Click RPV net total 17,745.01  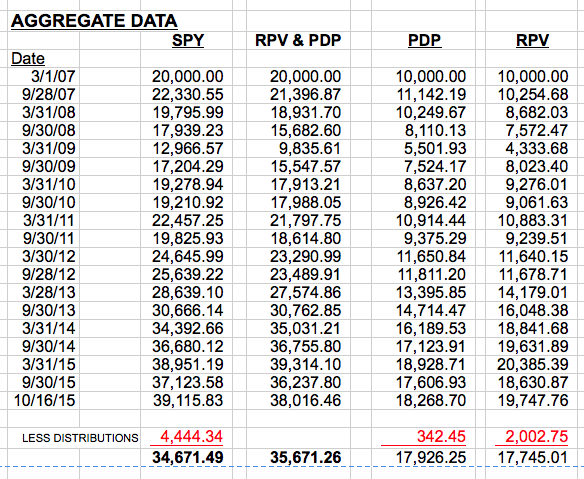[x=533, y=458]
